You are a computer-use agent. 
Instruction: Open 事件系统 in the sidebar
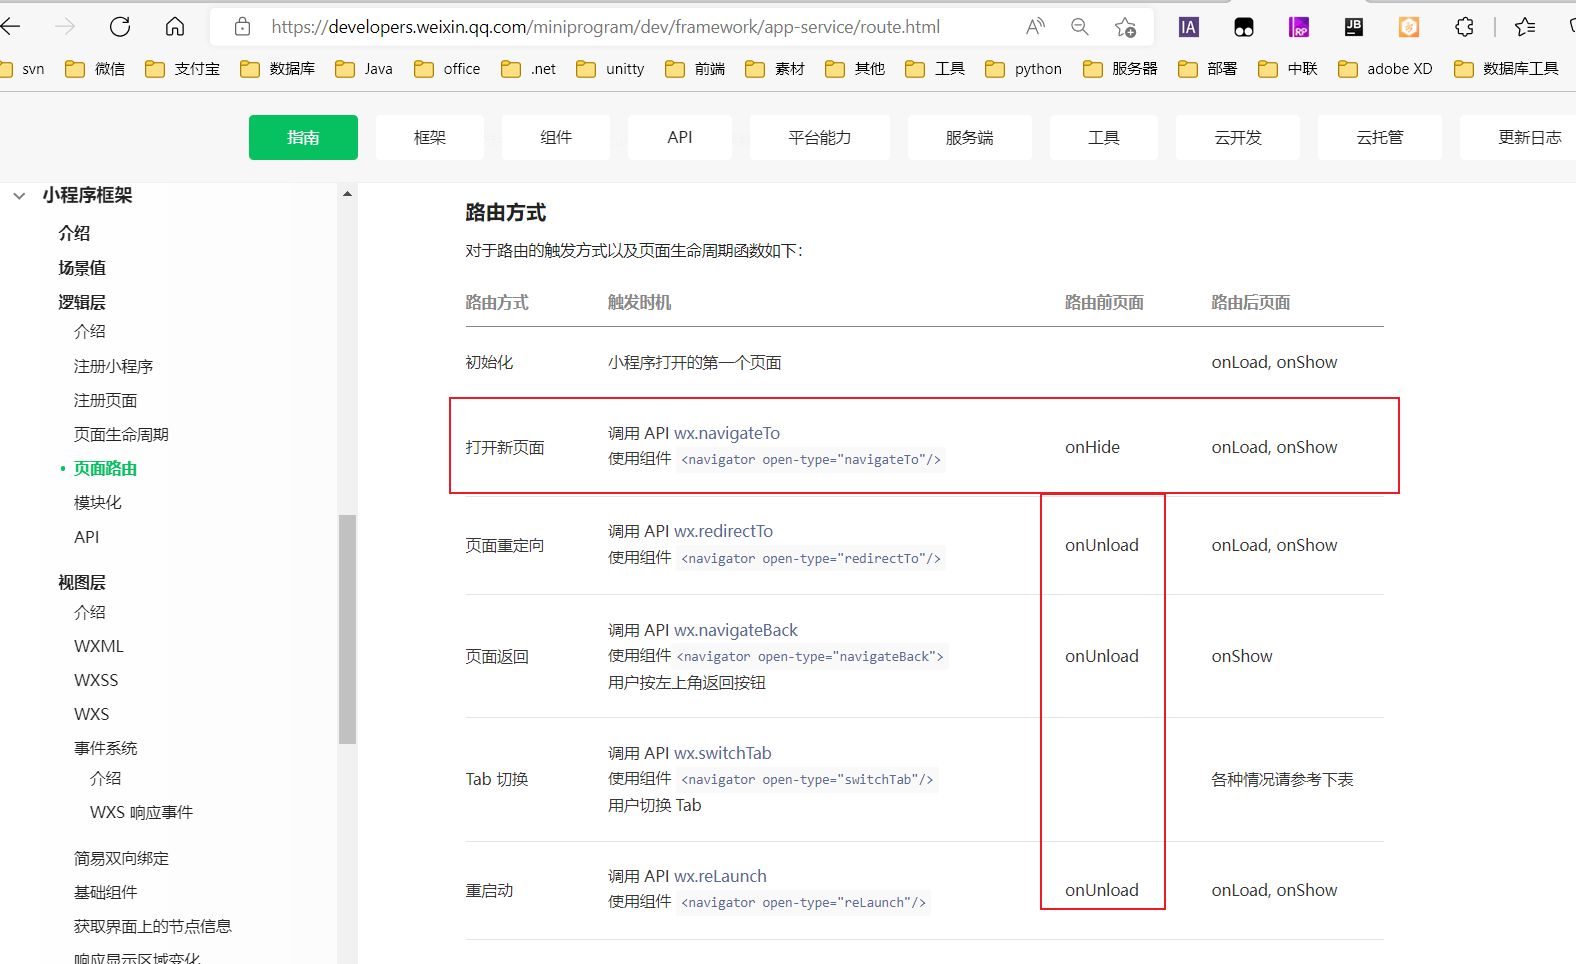pyautogui.click(x=105, y=748)
